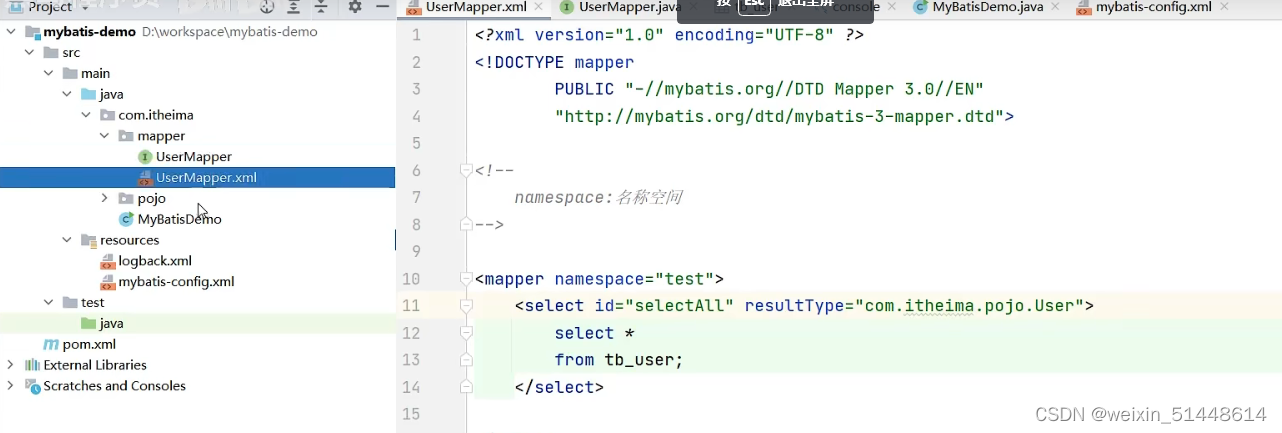
Task: Switch to the console tab
Action: [x=855, y=7]
